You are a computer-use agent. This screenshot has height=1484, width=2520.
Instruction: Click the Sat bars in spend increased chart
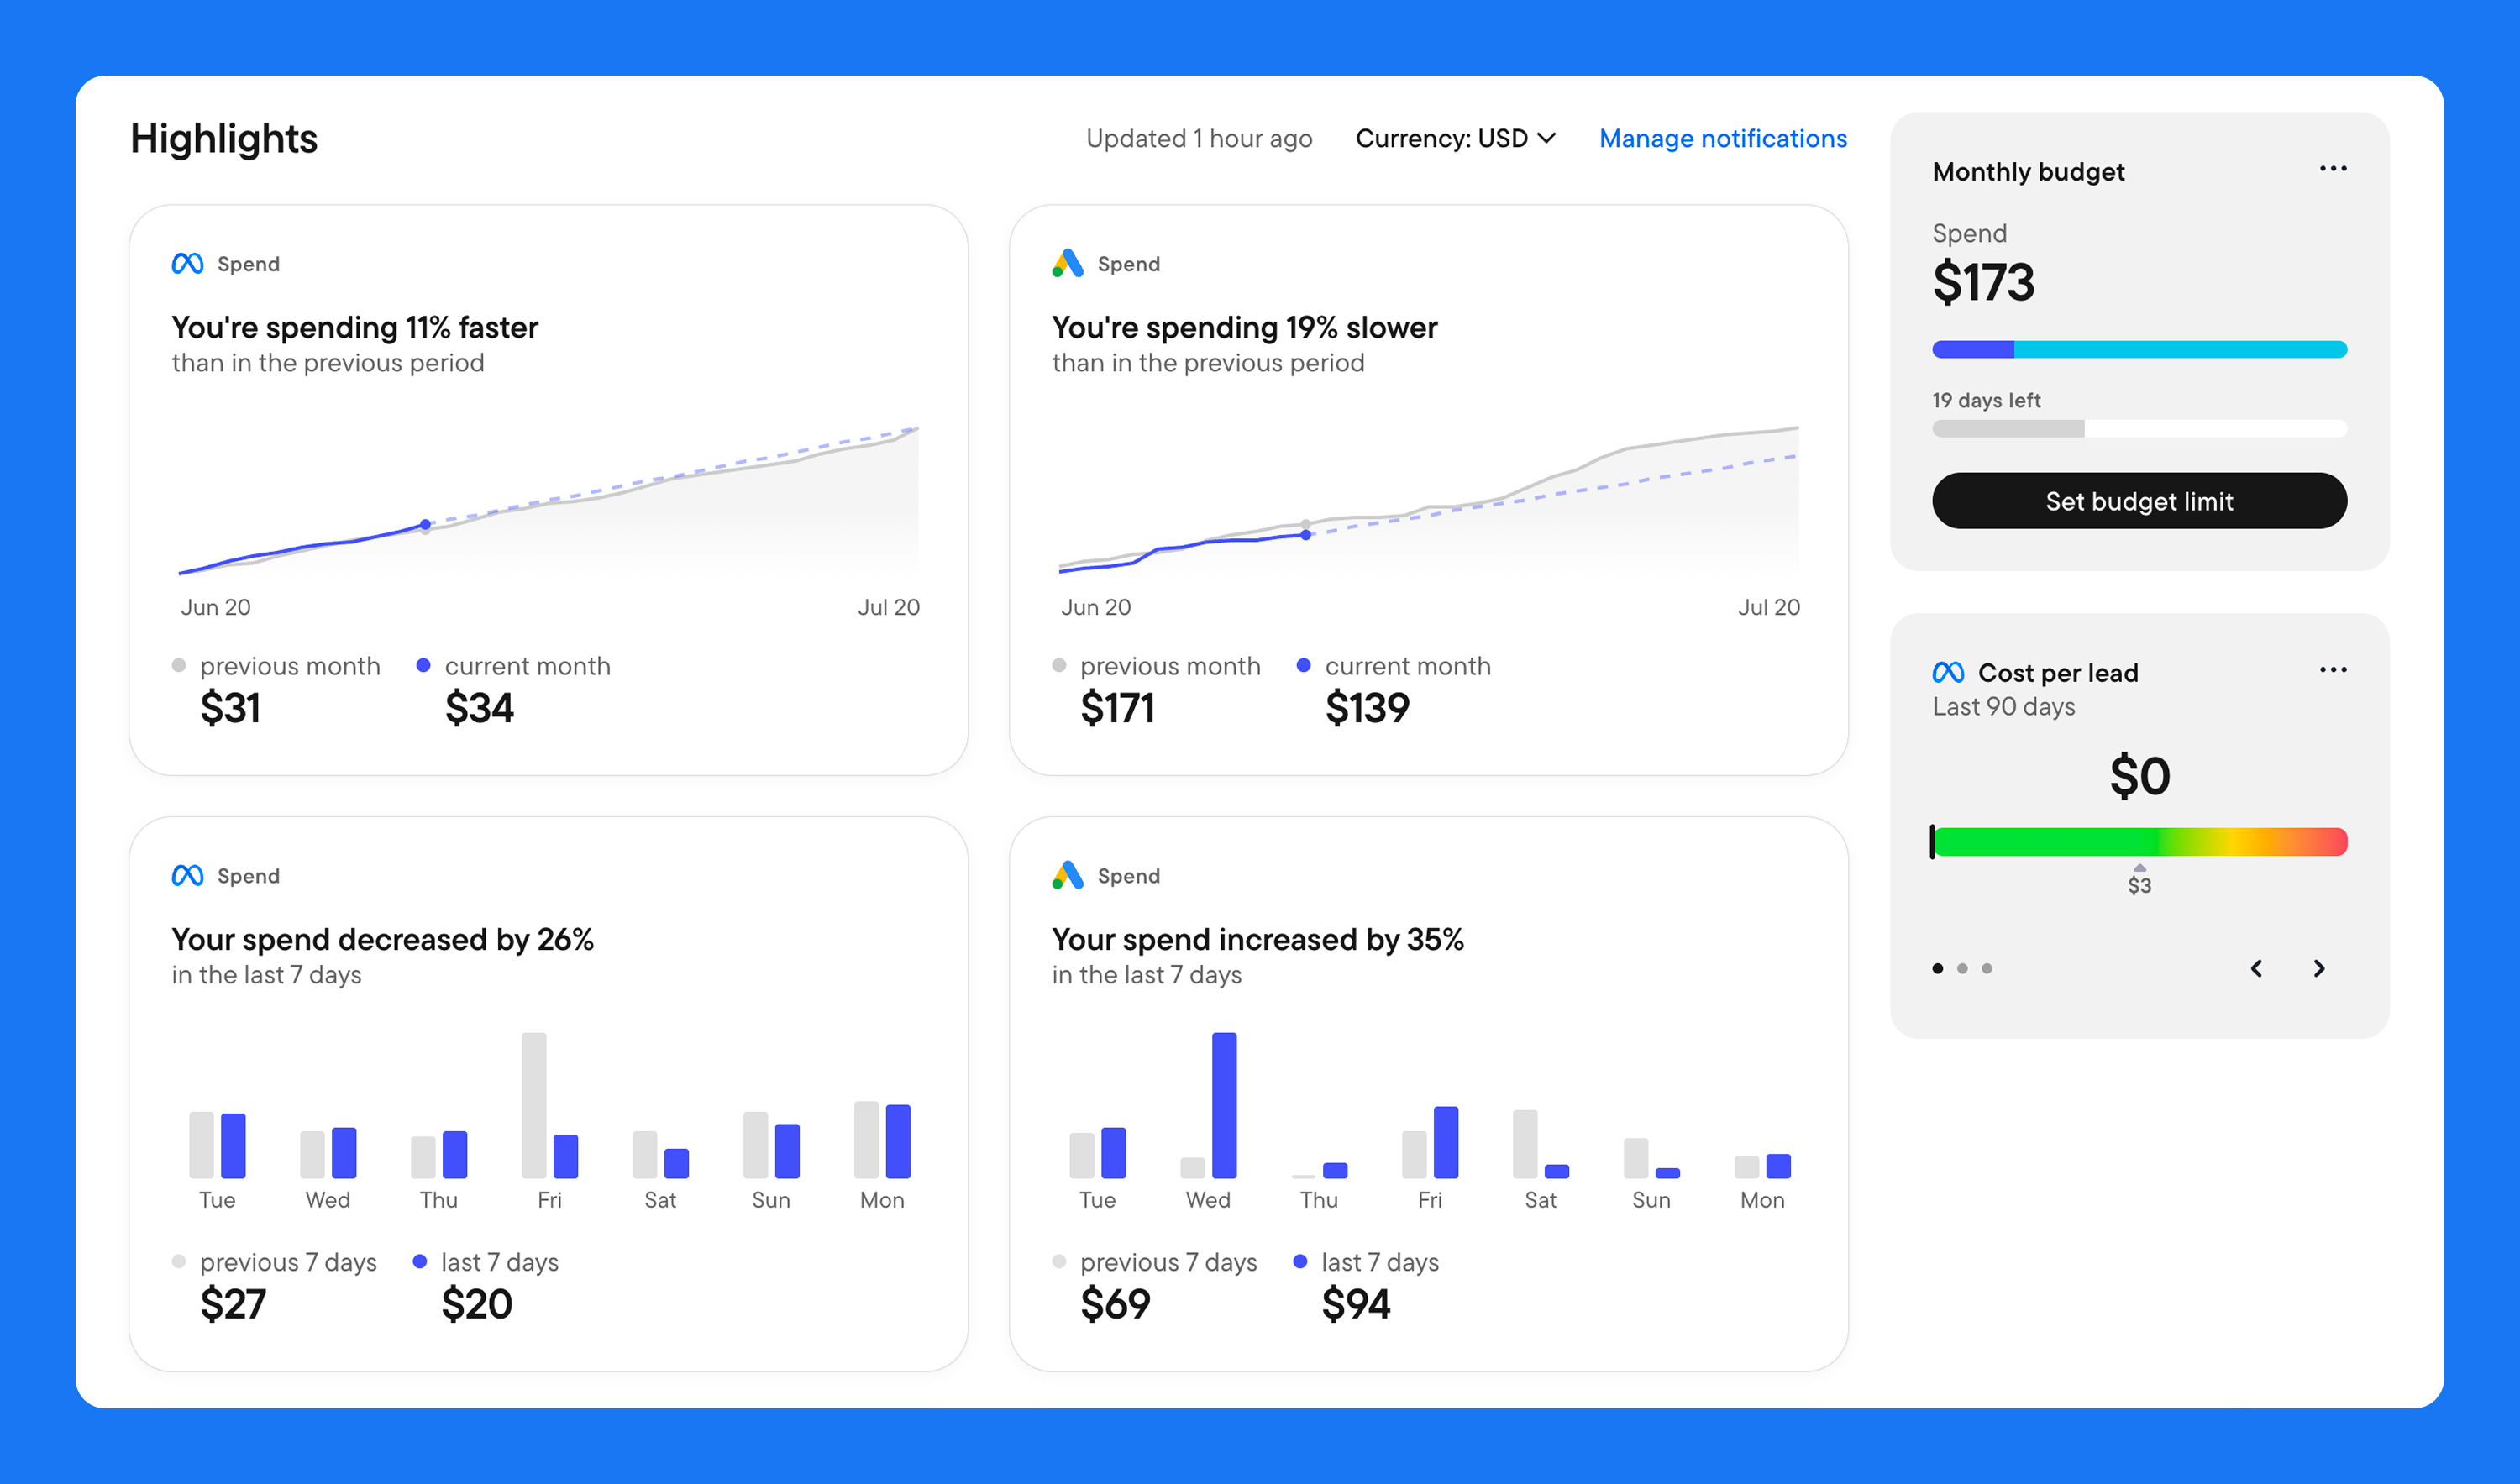pos(1541,1144)
